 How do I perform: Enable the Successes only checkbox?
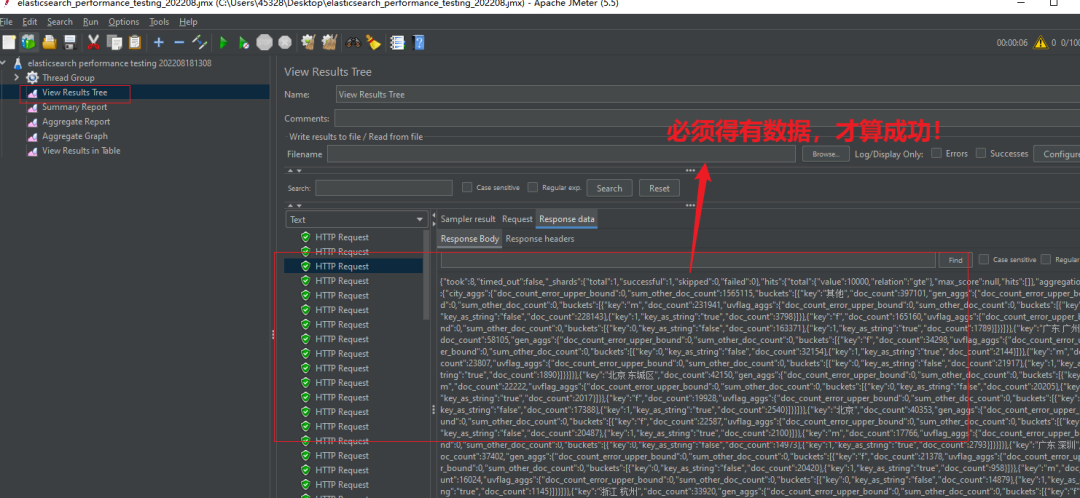[981, 154]
